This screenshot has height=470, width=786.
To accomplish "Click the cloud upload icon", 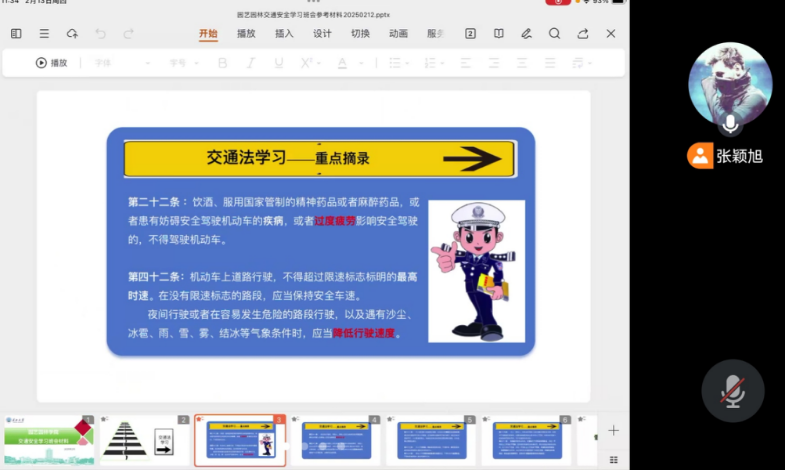I will point(72,33).
